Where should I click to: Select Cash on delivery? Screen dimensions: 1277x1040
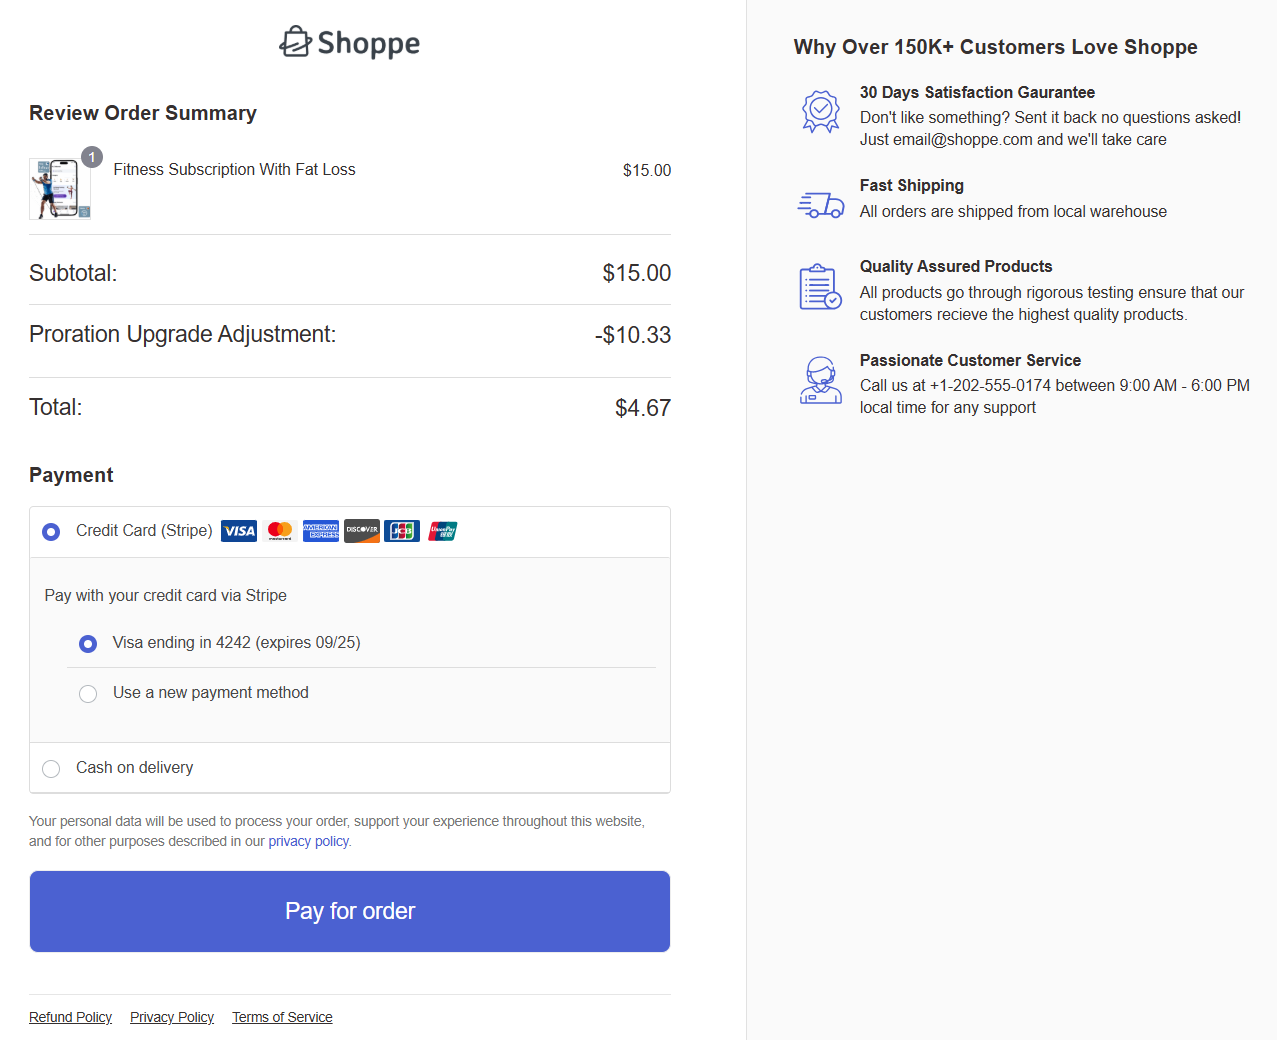pos(50,768)
